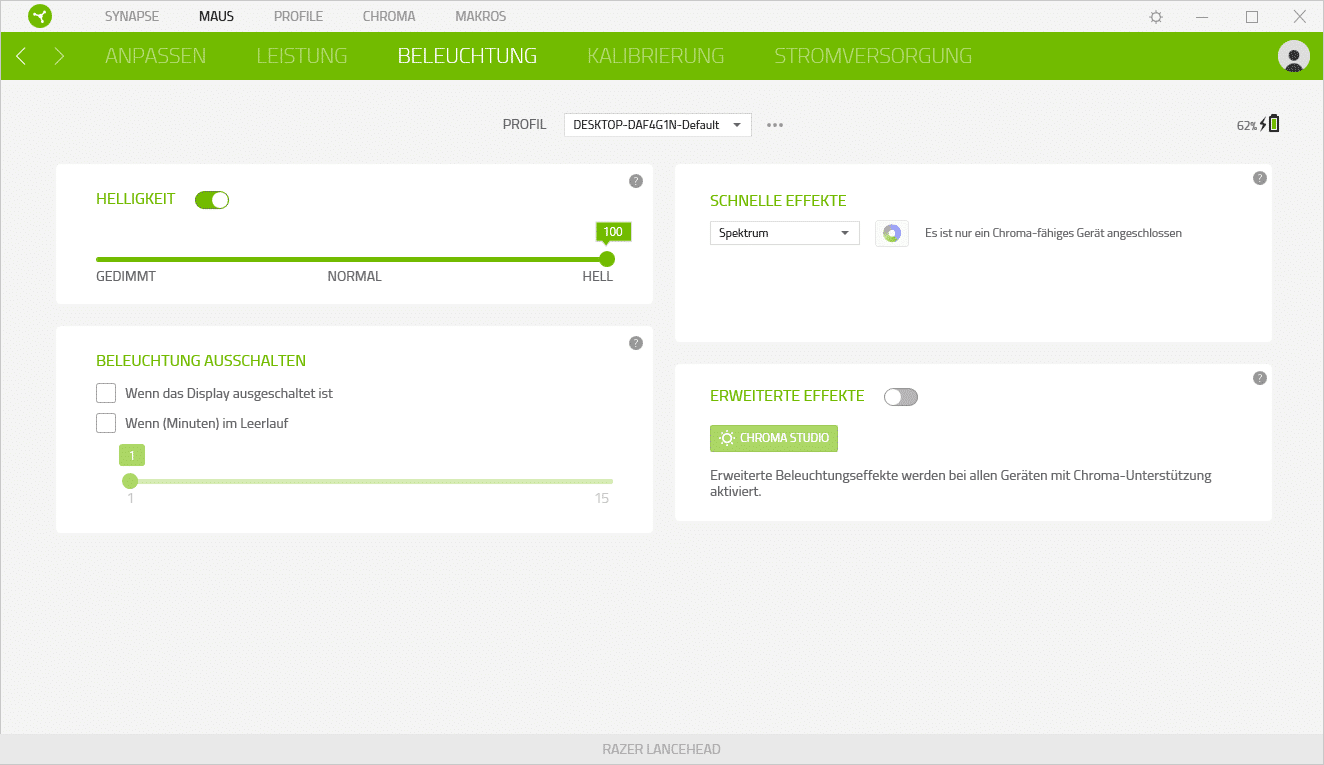The image size is (1324, 765).
Task: Click the Razer logo icon
Action: point(40,17)
